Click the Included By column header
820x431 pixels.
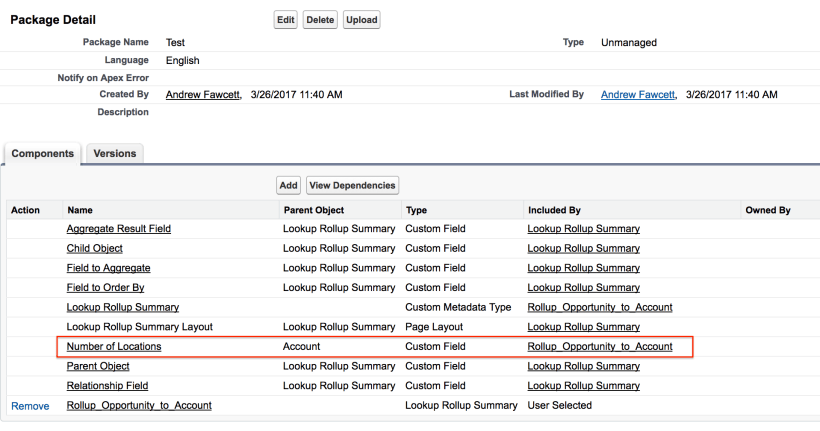554,210
